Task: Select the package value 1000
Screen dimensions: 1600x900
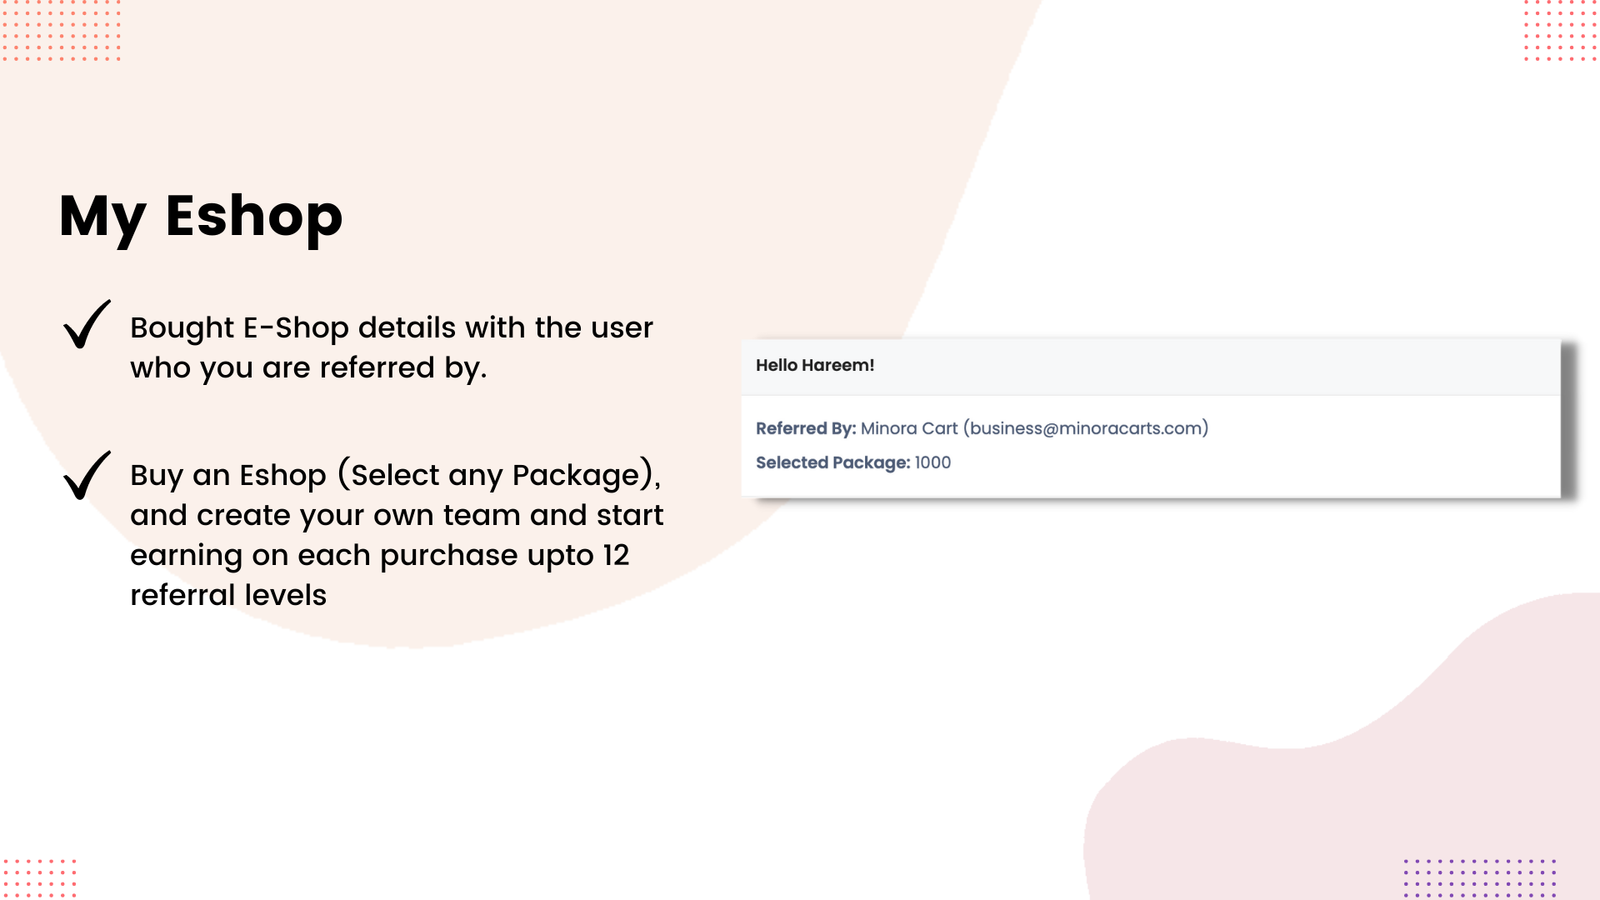Action: coord(933,463)
